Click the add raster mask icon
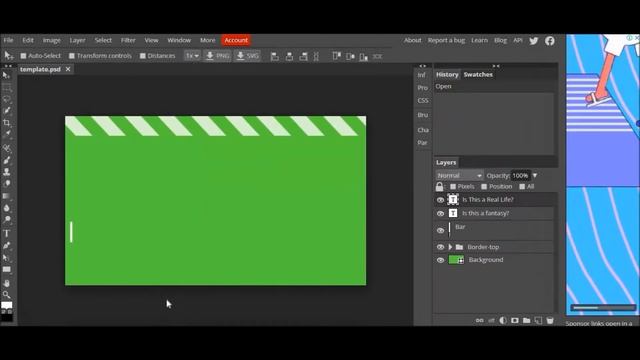The height and width of the screenshot is (360, 640). (515, 320)
